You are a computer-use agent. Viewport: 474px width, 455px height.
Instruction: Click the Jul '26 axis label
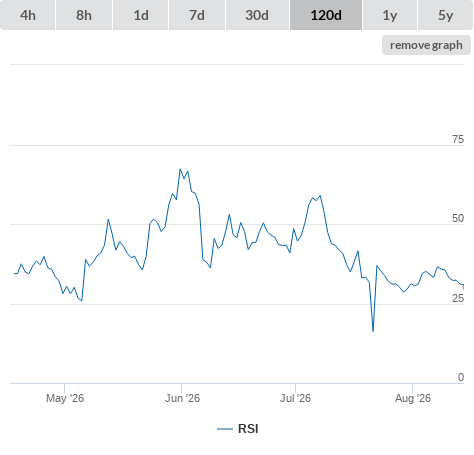point(295,398)
